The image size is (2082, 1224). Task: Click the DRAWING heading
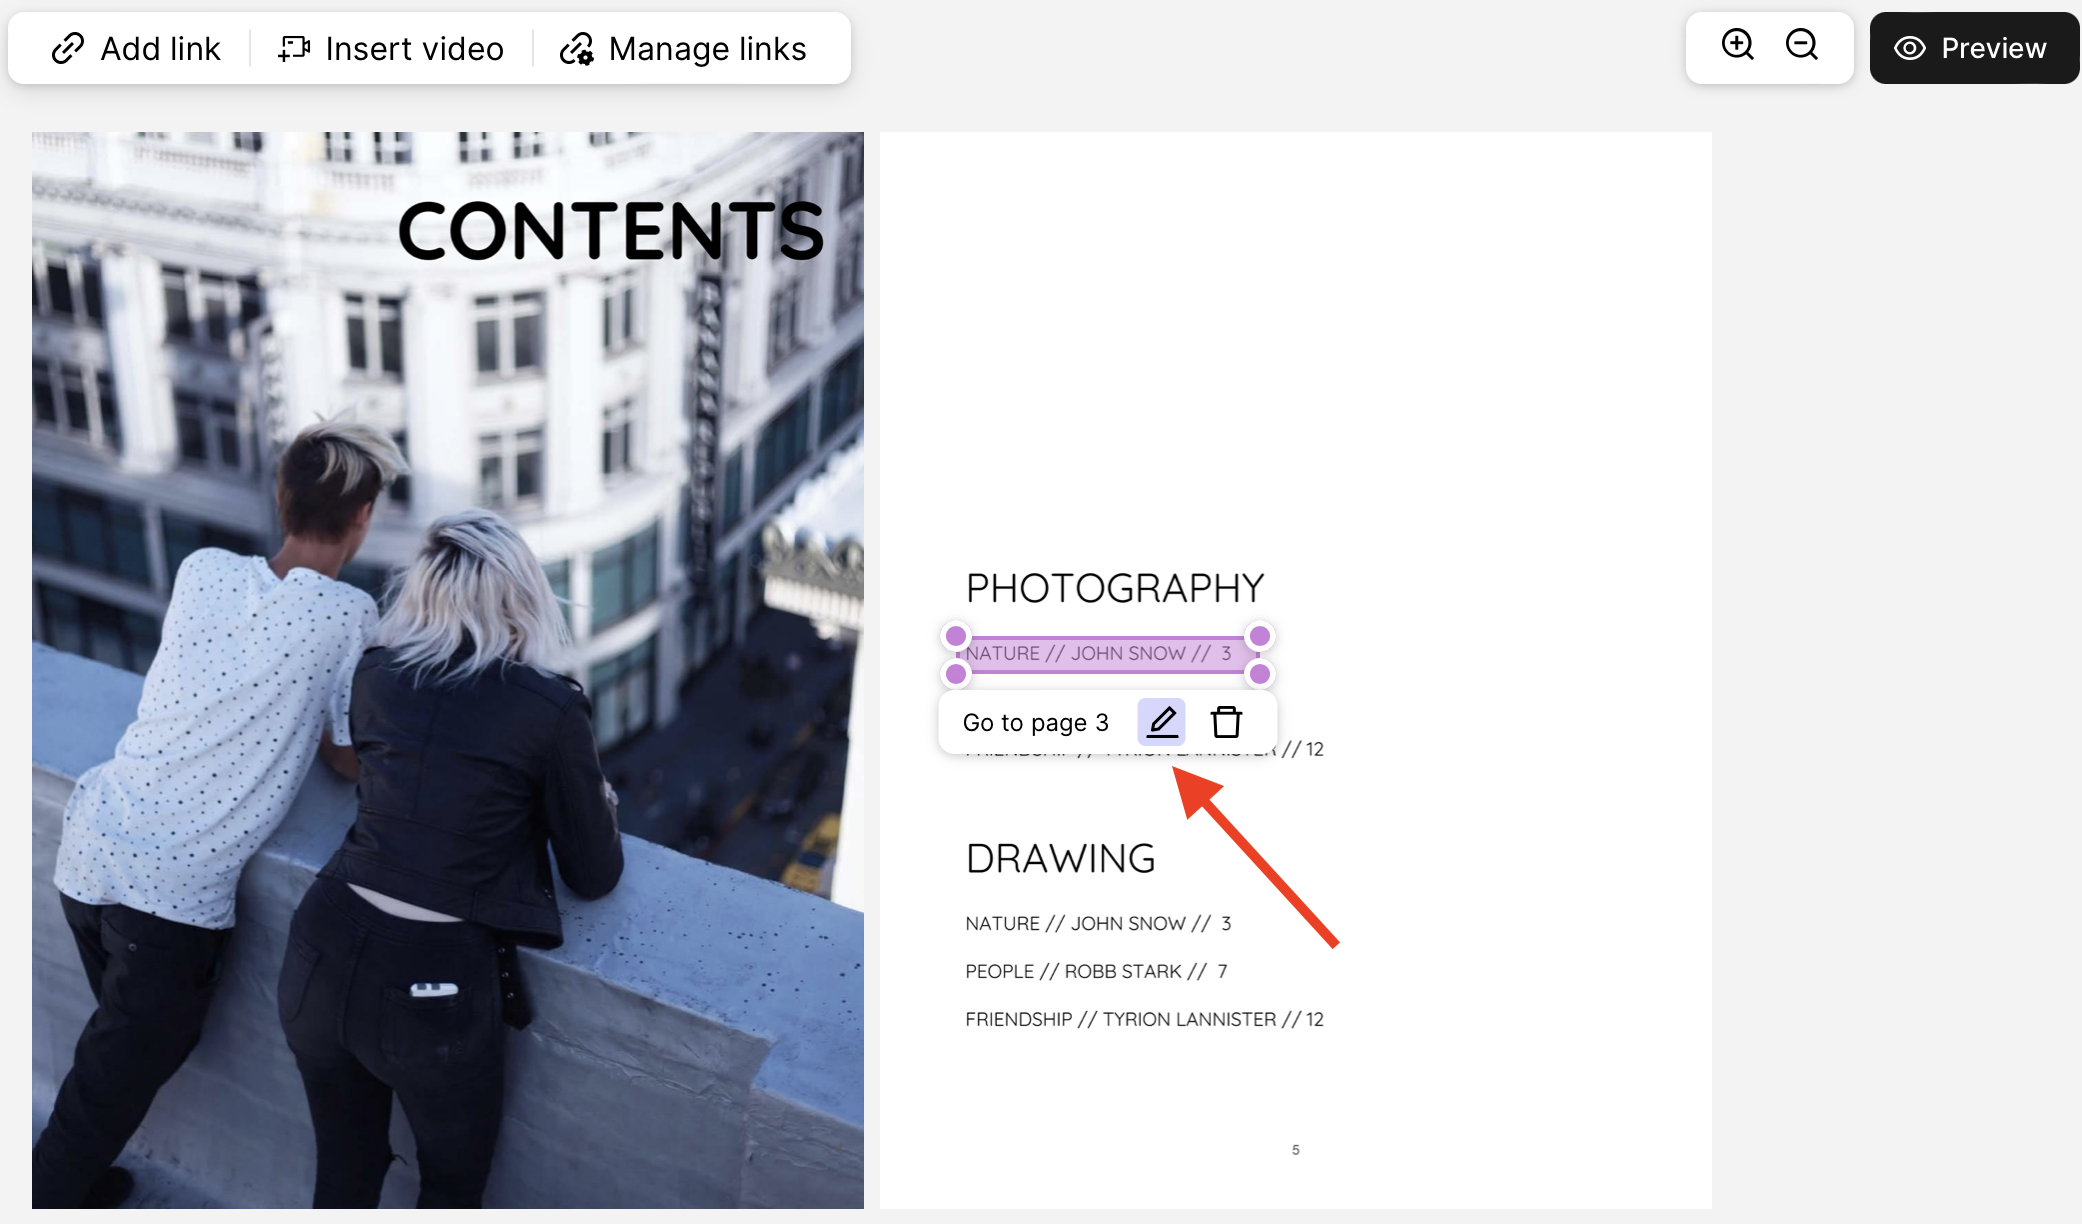1060,859
